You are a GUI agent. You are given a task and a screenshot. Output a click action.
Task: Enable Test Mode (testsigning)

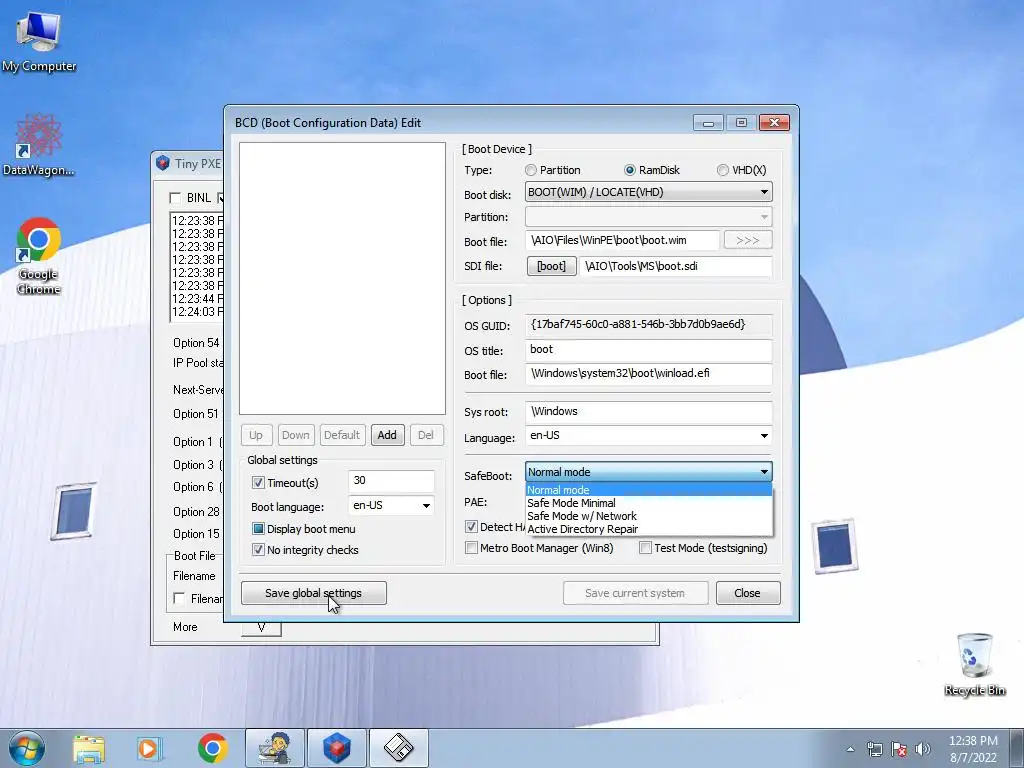click(x=645, y=548)
